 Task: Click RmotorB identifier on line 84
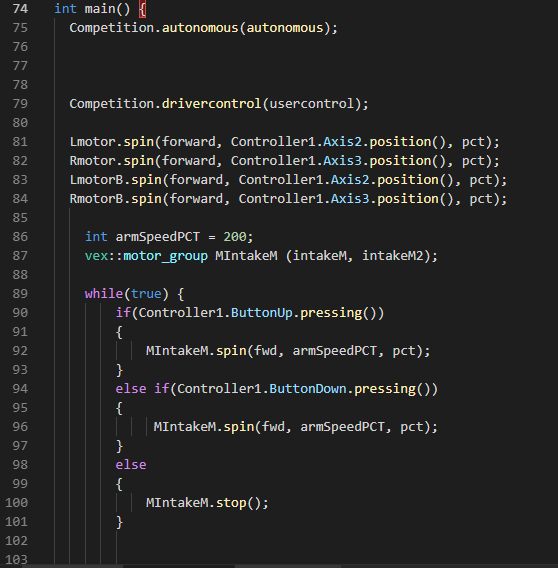click(x=96, y=199)
